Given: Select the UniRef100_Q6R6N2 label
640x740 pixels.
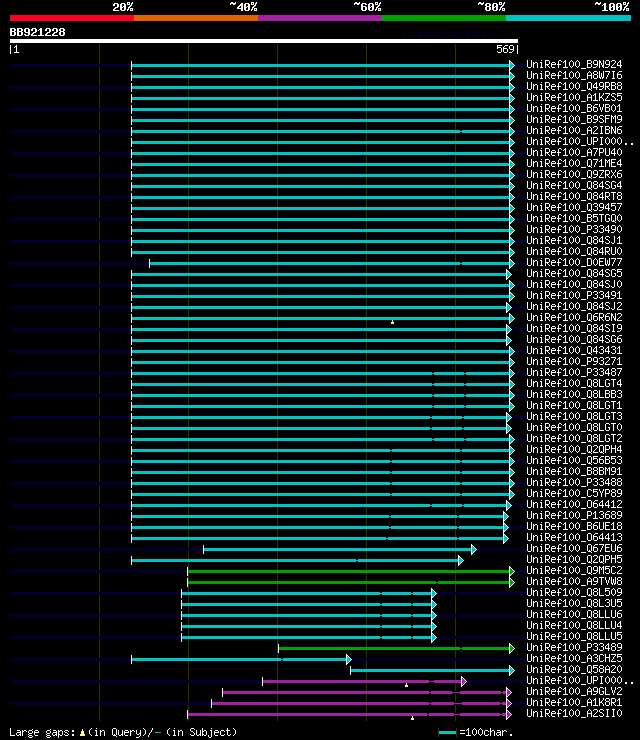Looking at the screenshot, I should [574, 317].
